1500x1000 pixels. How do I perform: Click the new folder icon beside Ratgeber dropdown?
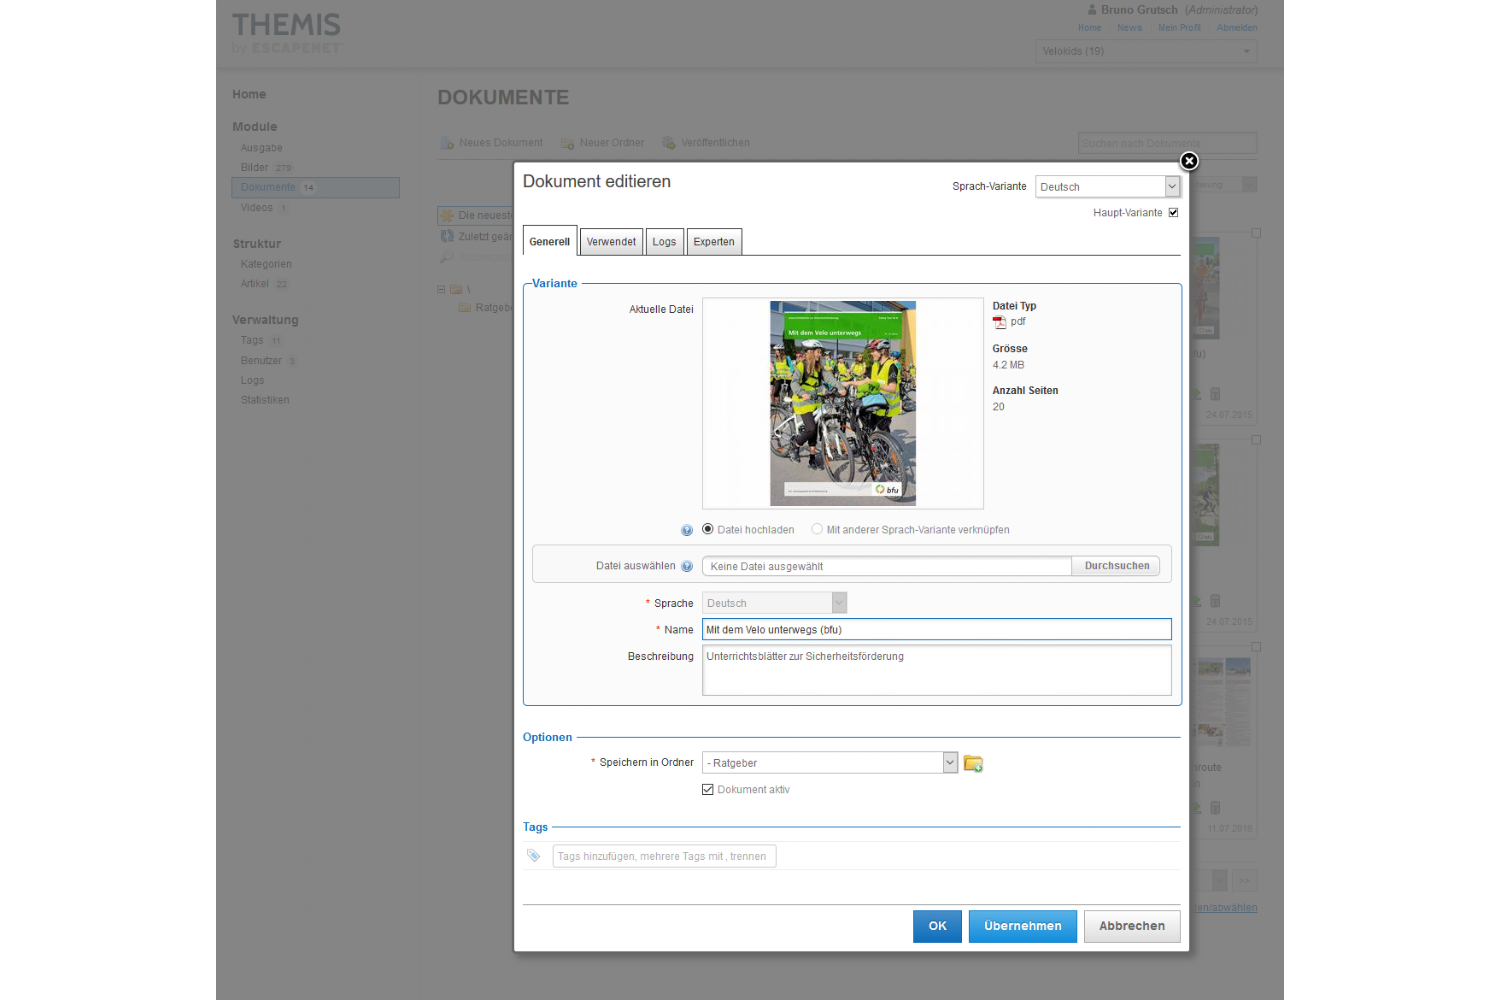972,764
